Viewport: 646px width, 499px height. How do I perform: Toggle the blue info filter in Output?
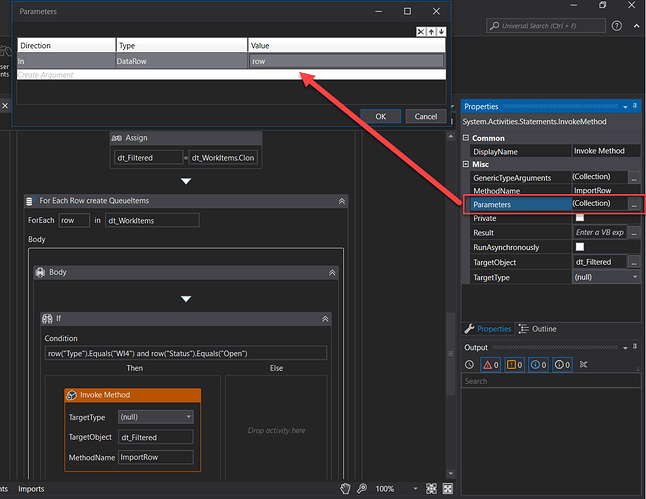pyautogui.click(x=538, y=365)
